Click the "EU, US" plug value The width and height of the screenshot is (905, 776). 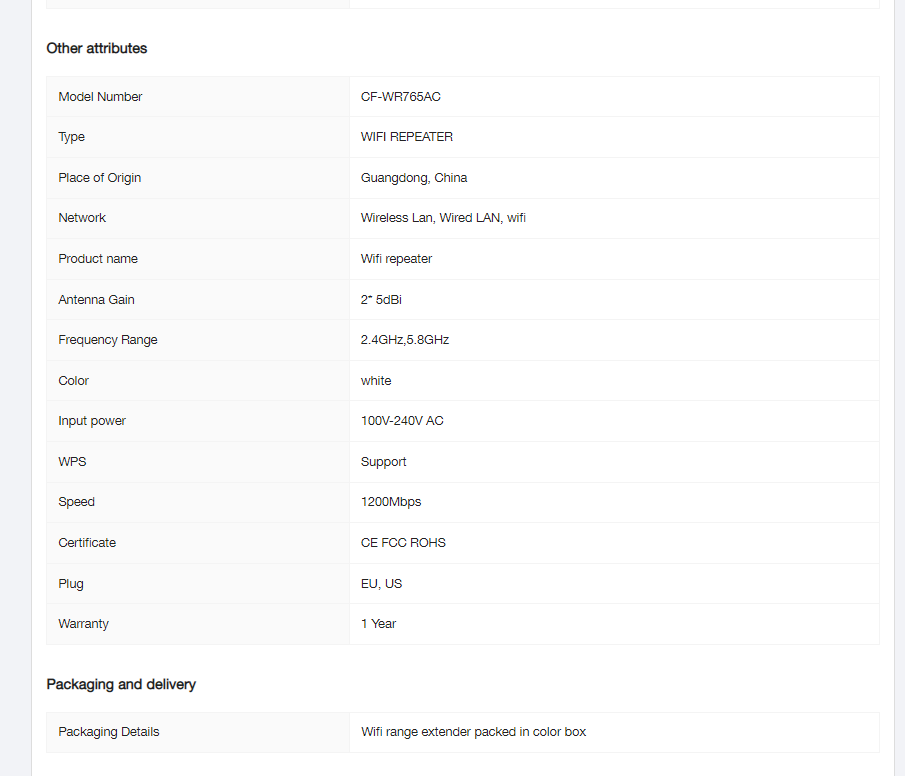pyautogui.click(x=381, y=584)
